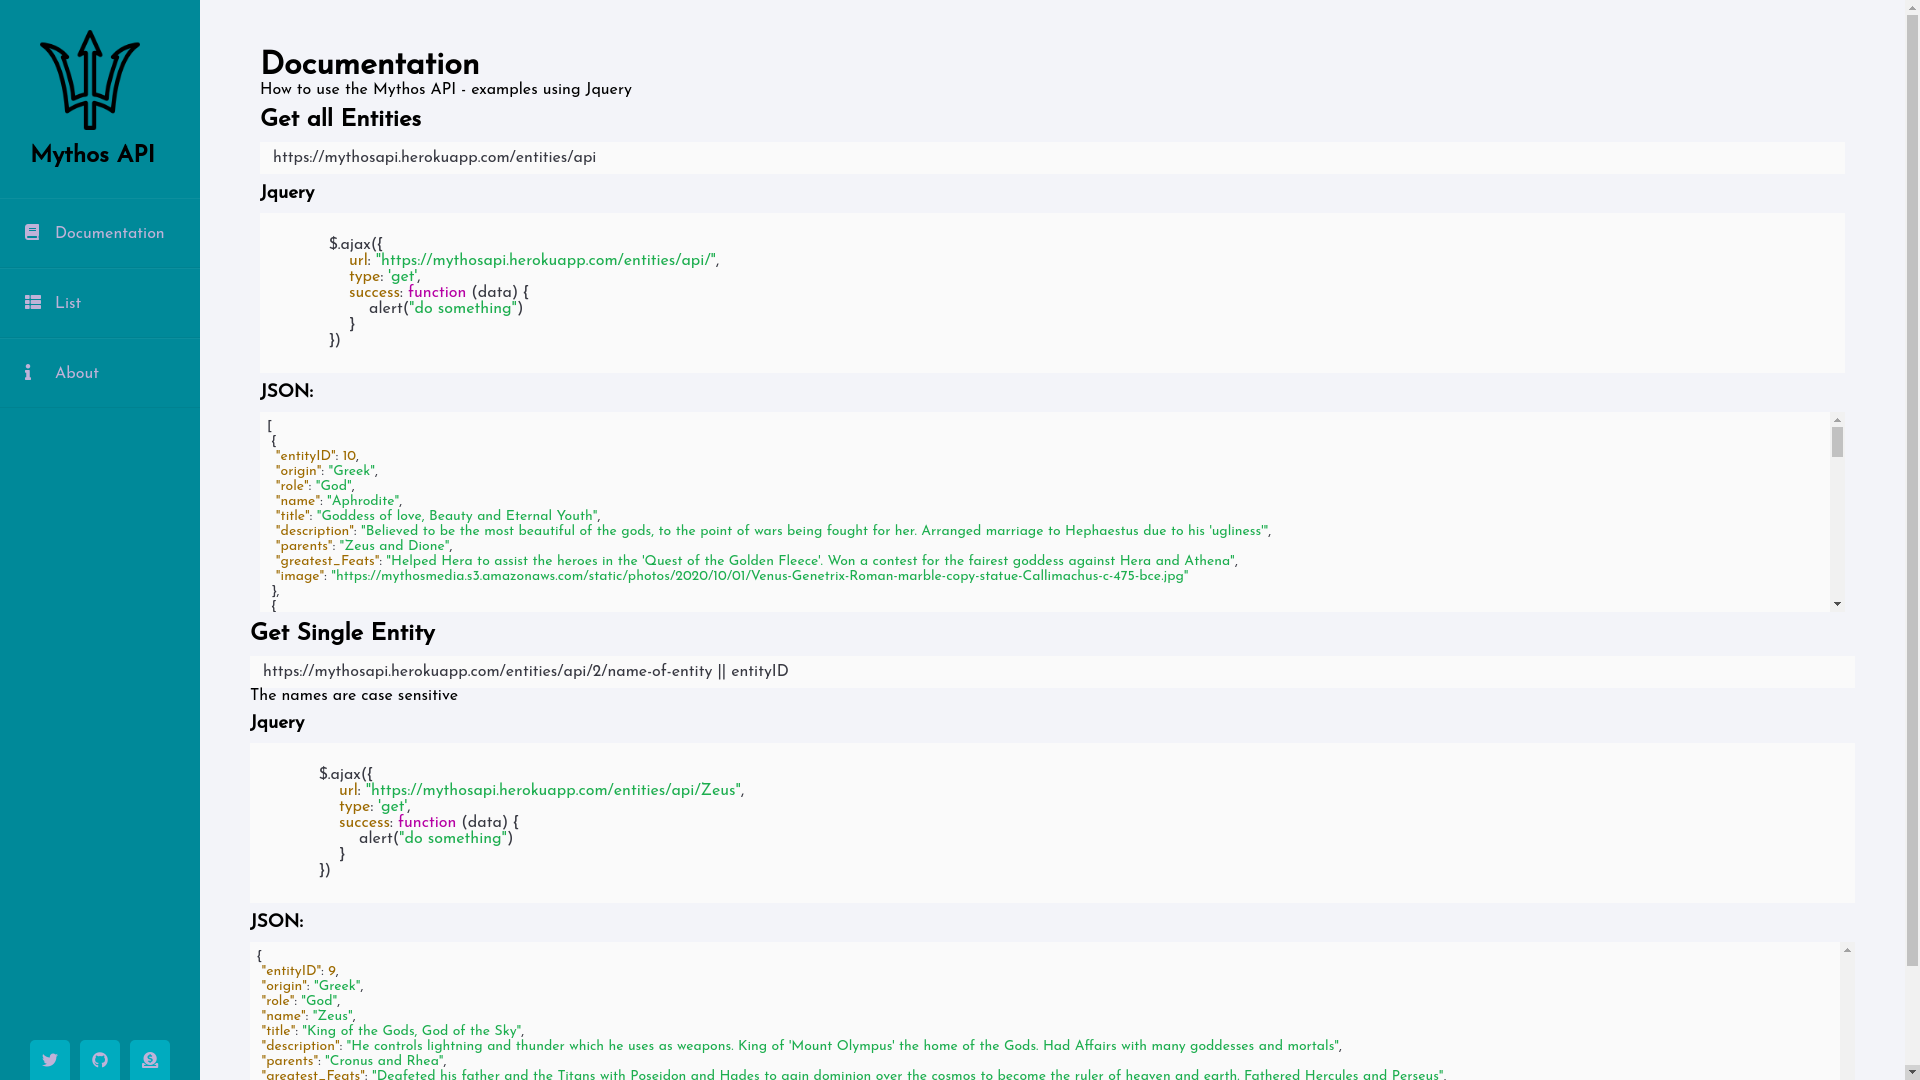Image resolution: width=1920 pixels, height=1080 pixels.
Task: Select the single entity endpoint URL field
Action: [1052, 672]
